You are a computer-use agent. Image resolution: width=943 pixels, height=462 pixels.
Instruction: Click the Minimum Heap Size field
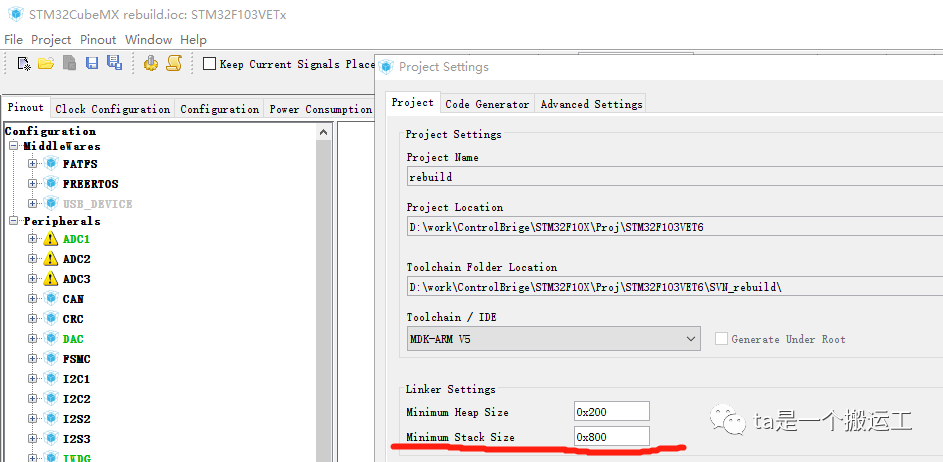click(612, 411)
